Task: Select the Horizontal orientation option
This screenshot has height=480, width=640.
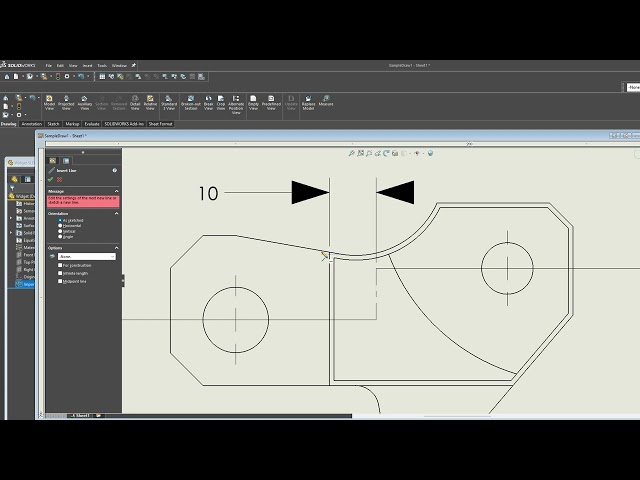Action: pyautogui.click(x=60, y=226)
